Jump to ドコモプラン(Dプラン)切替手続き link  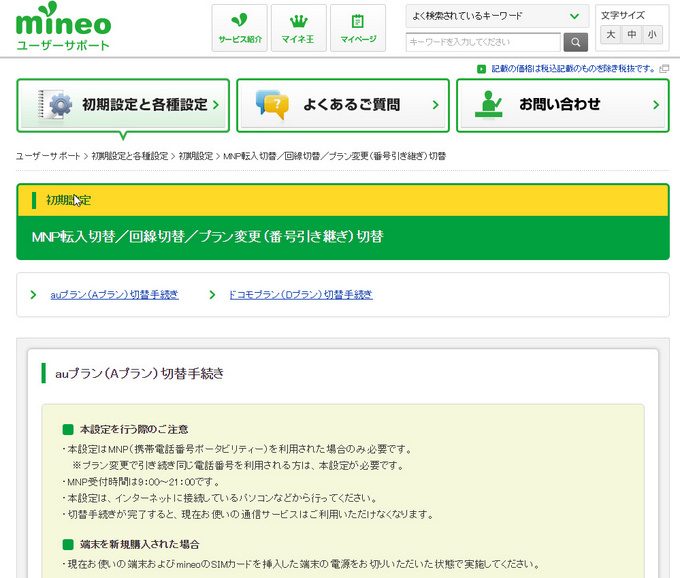pyautogui.click(x=301, y=295)
